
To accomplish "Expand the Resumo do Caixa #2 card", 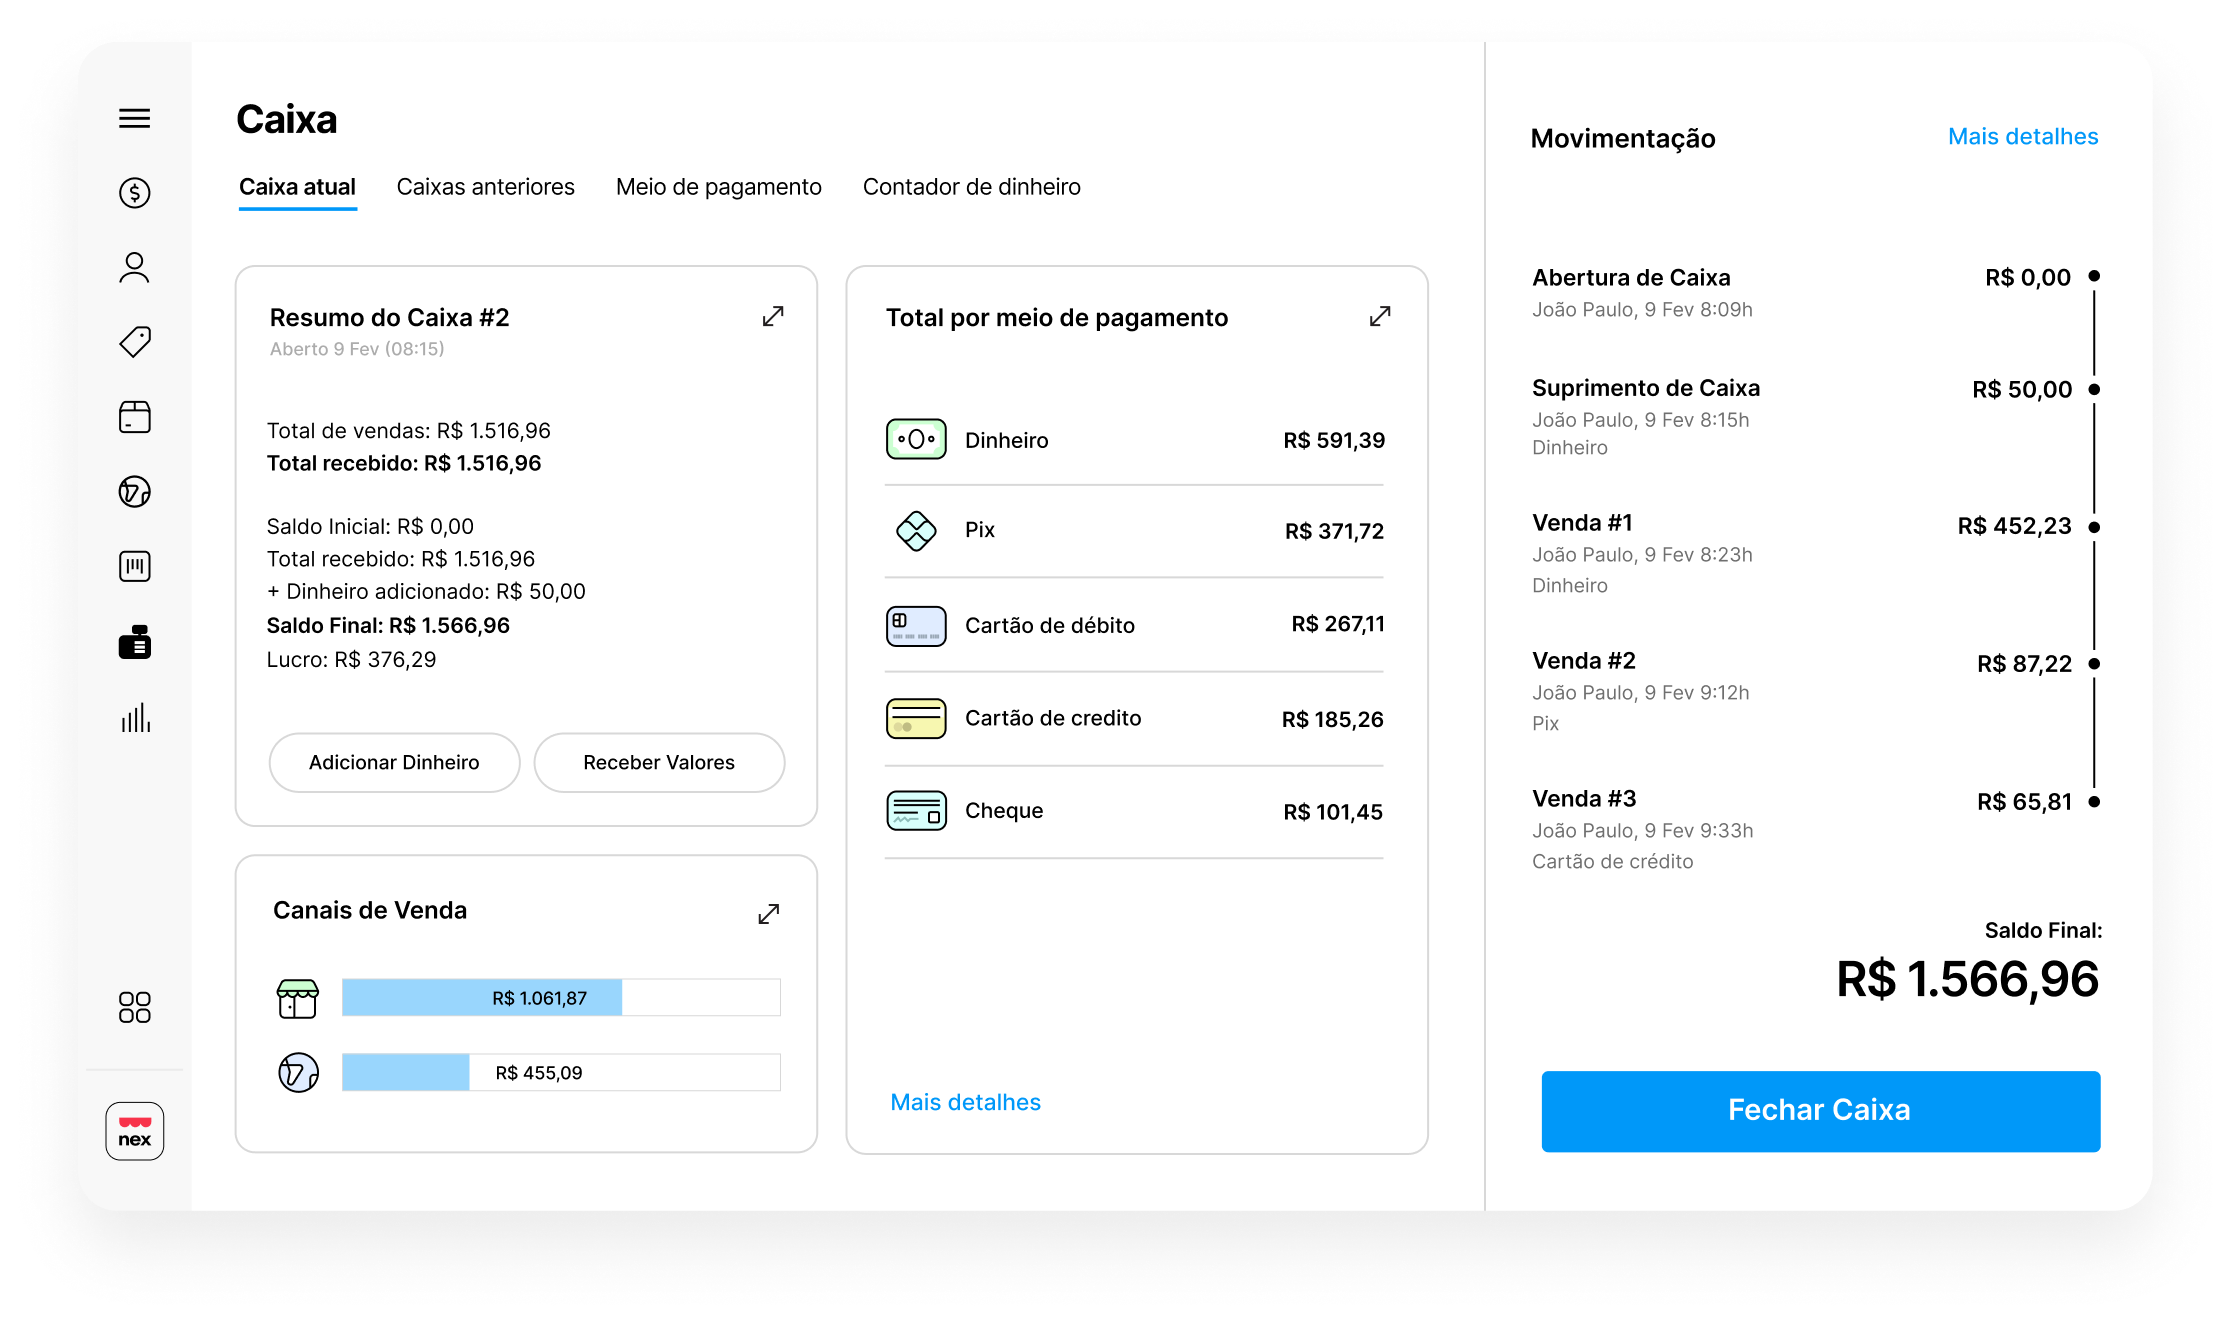I will point(772,317).
